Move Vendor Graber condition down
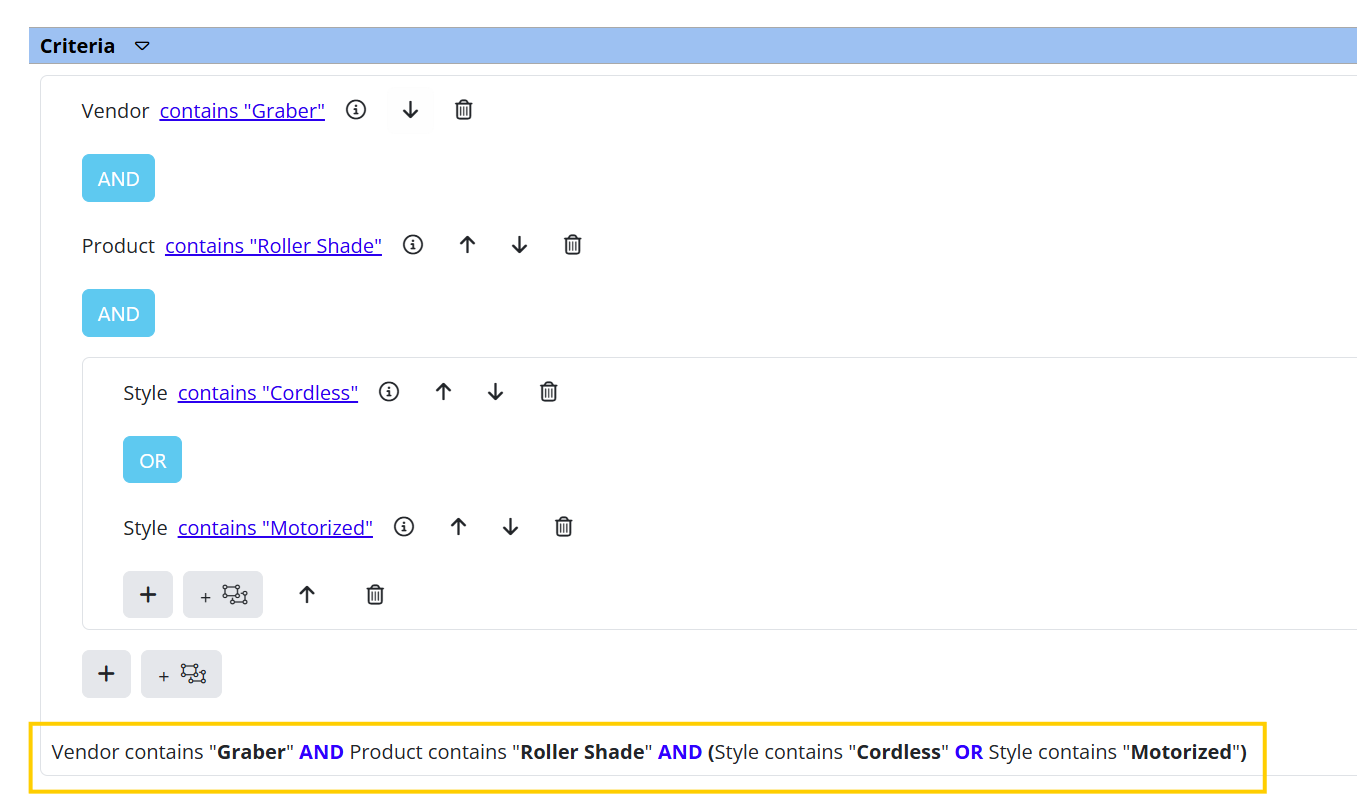 pos(410,110)
